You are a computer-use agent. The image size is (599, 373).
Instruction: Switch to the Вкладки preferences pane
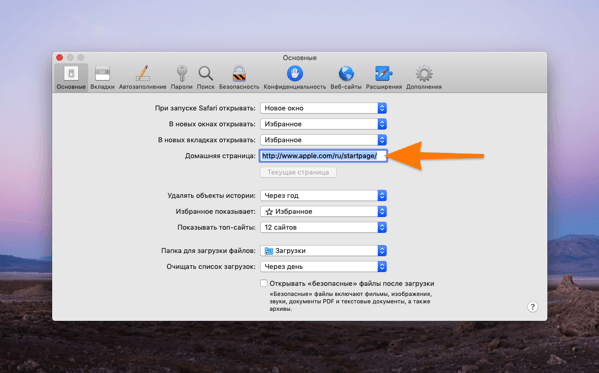(102, 78)
